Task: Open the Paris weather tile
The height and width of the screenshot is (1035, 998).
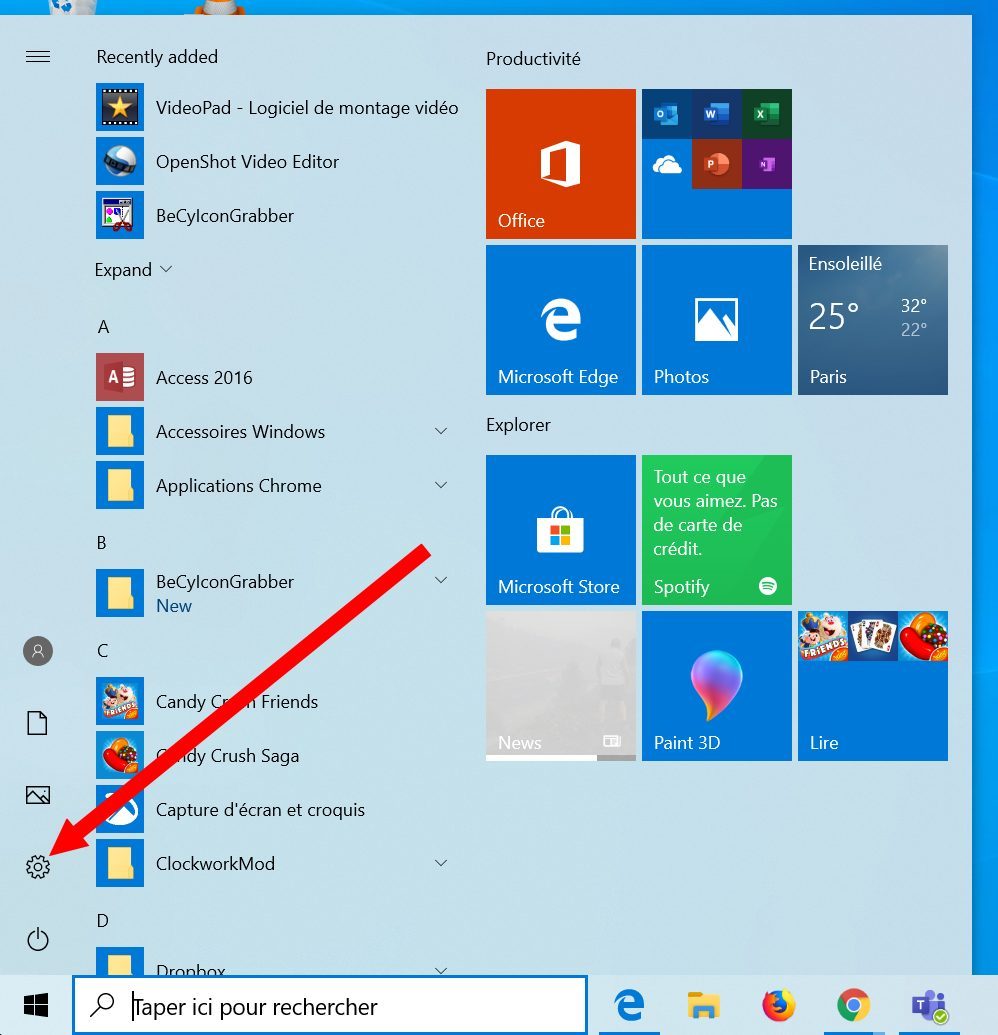Action: tap(873, 320)
